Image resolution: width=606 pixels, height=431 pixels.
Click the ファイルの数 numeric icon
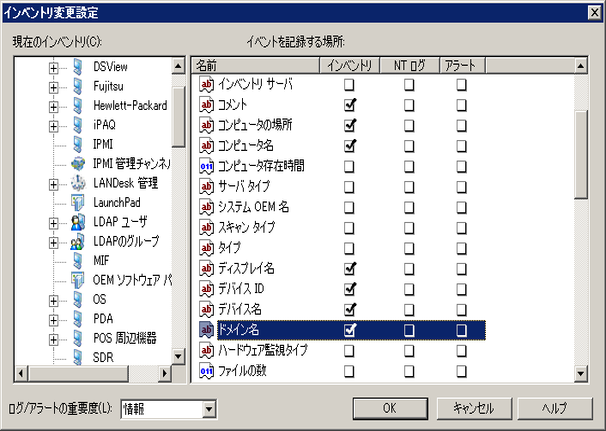coord(206,371)
